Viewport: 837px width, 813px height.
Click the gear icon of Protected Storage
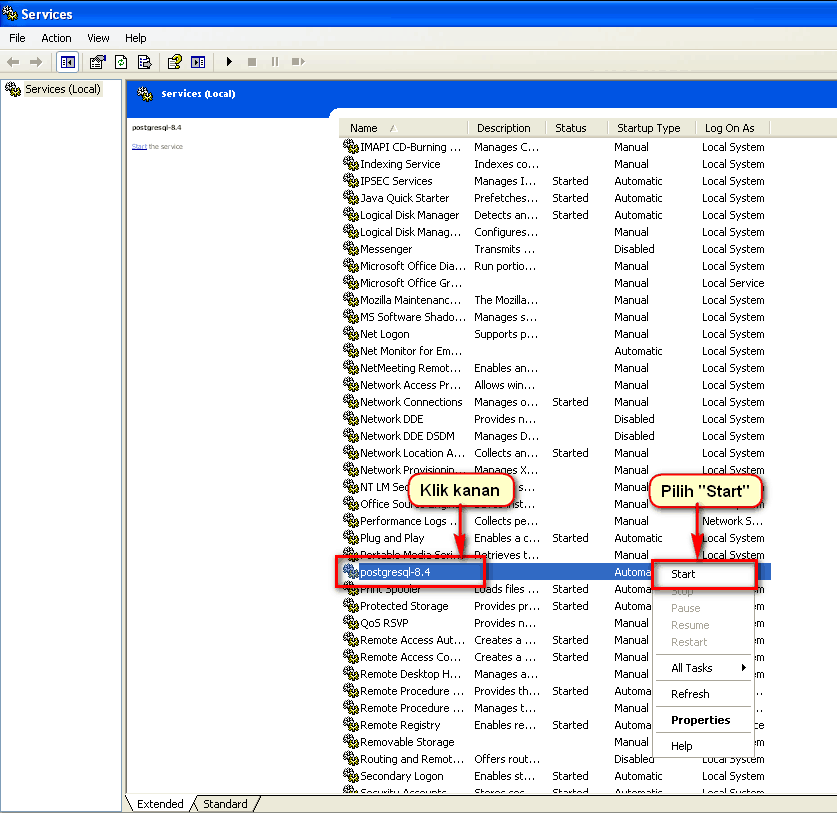(x=350, y=605)
